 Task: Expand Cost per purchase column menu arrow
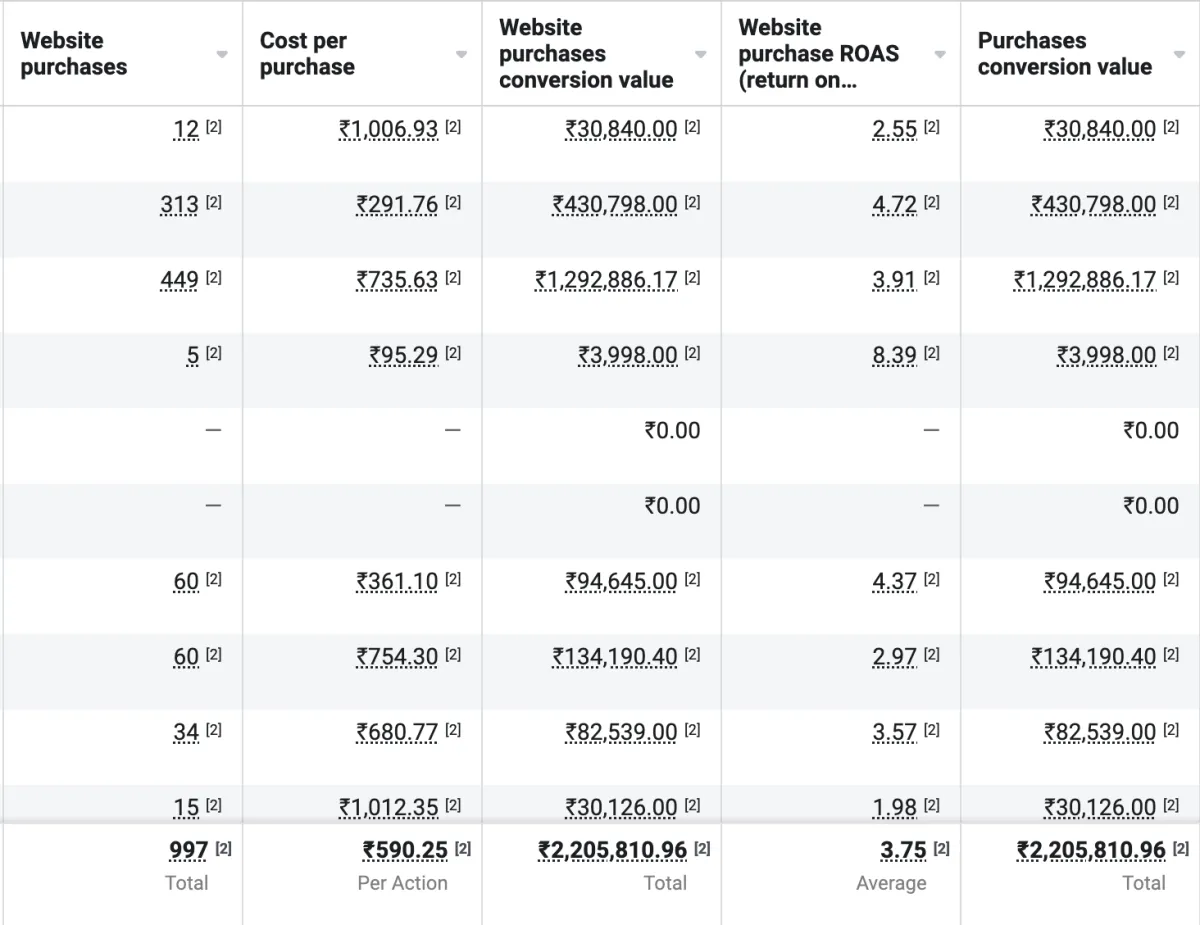coord(461,54)
